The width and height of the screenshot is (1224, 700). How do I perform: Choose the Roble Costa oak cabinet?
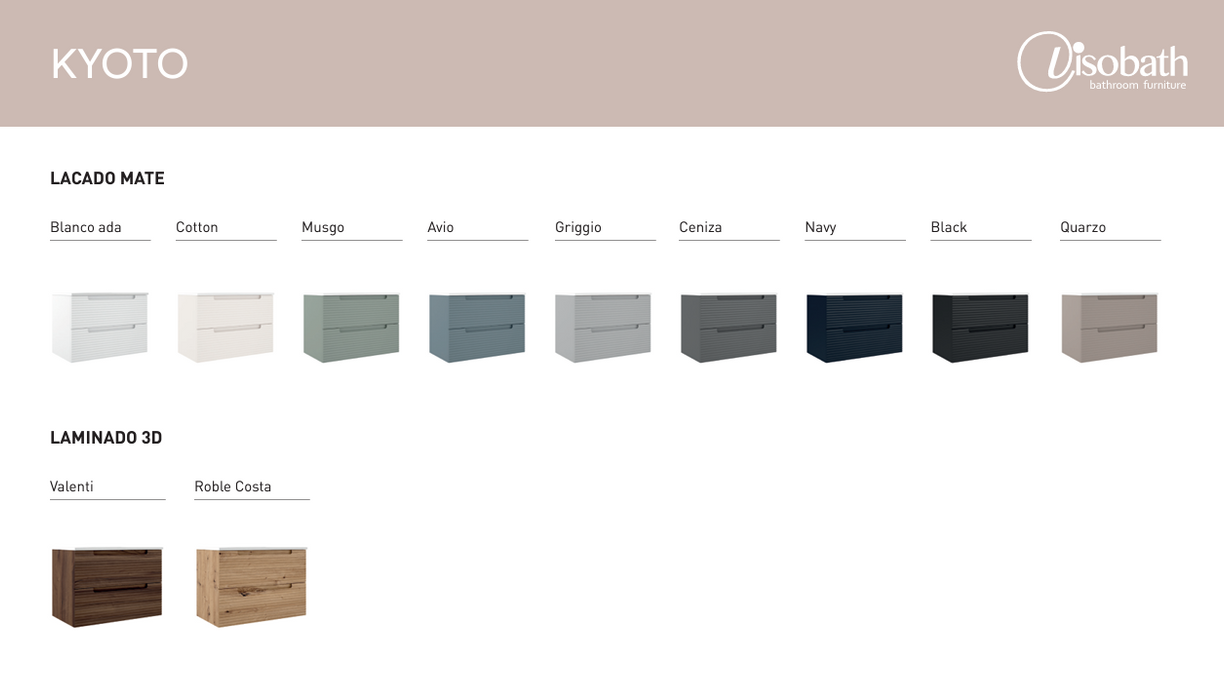point(251,587)
